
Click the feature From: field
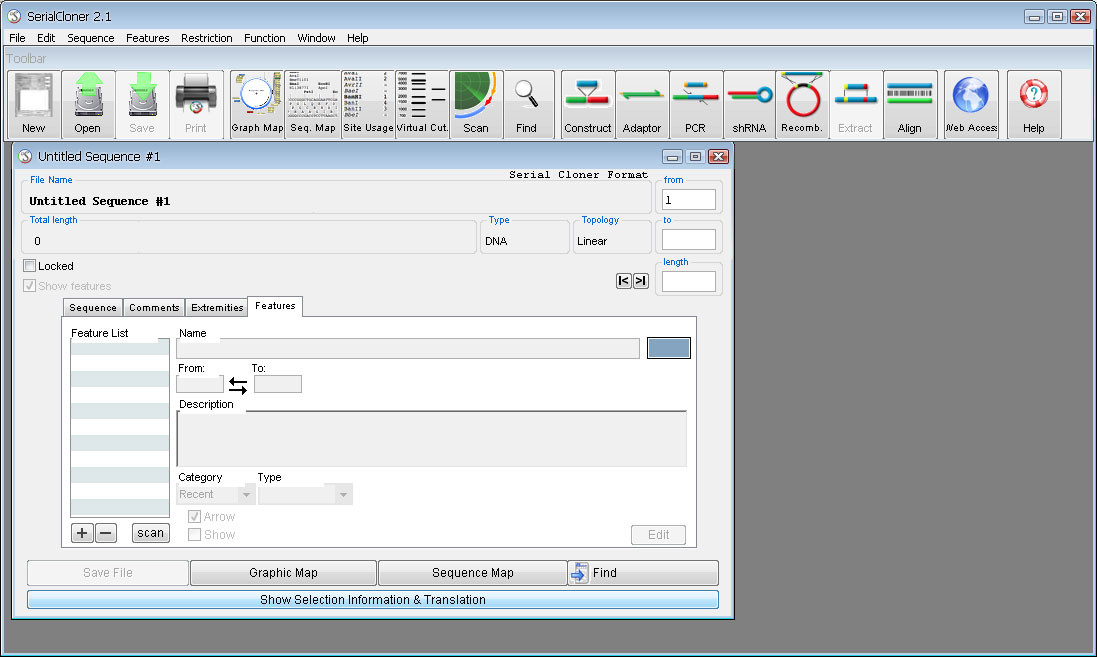tap(200, 384)
